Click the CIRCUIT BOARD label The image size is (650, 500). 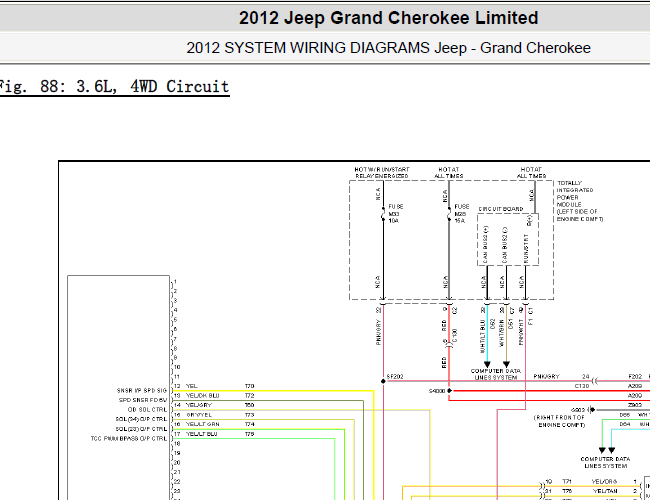tap(501, 209)
